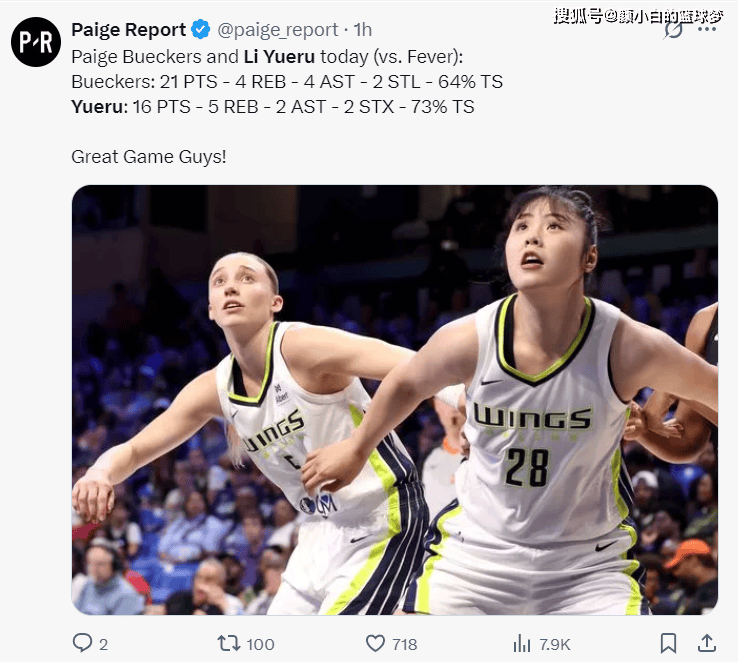The width and height of the screenshot is (738, 662).
Task: Click the repost arrows icon
Action: click(x=229, y=643)
